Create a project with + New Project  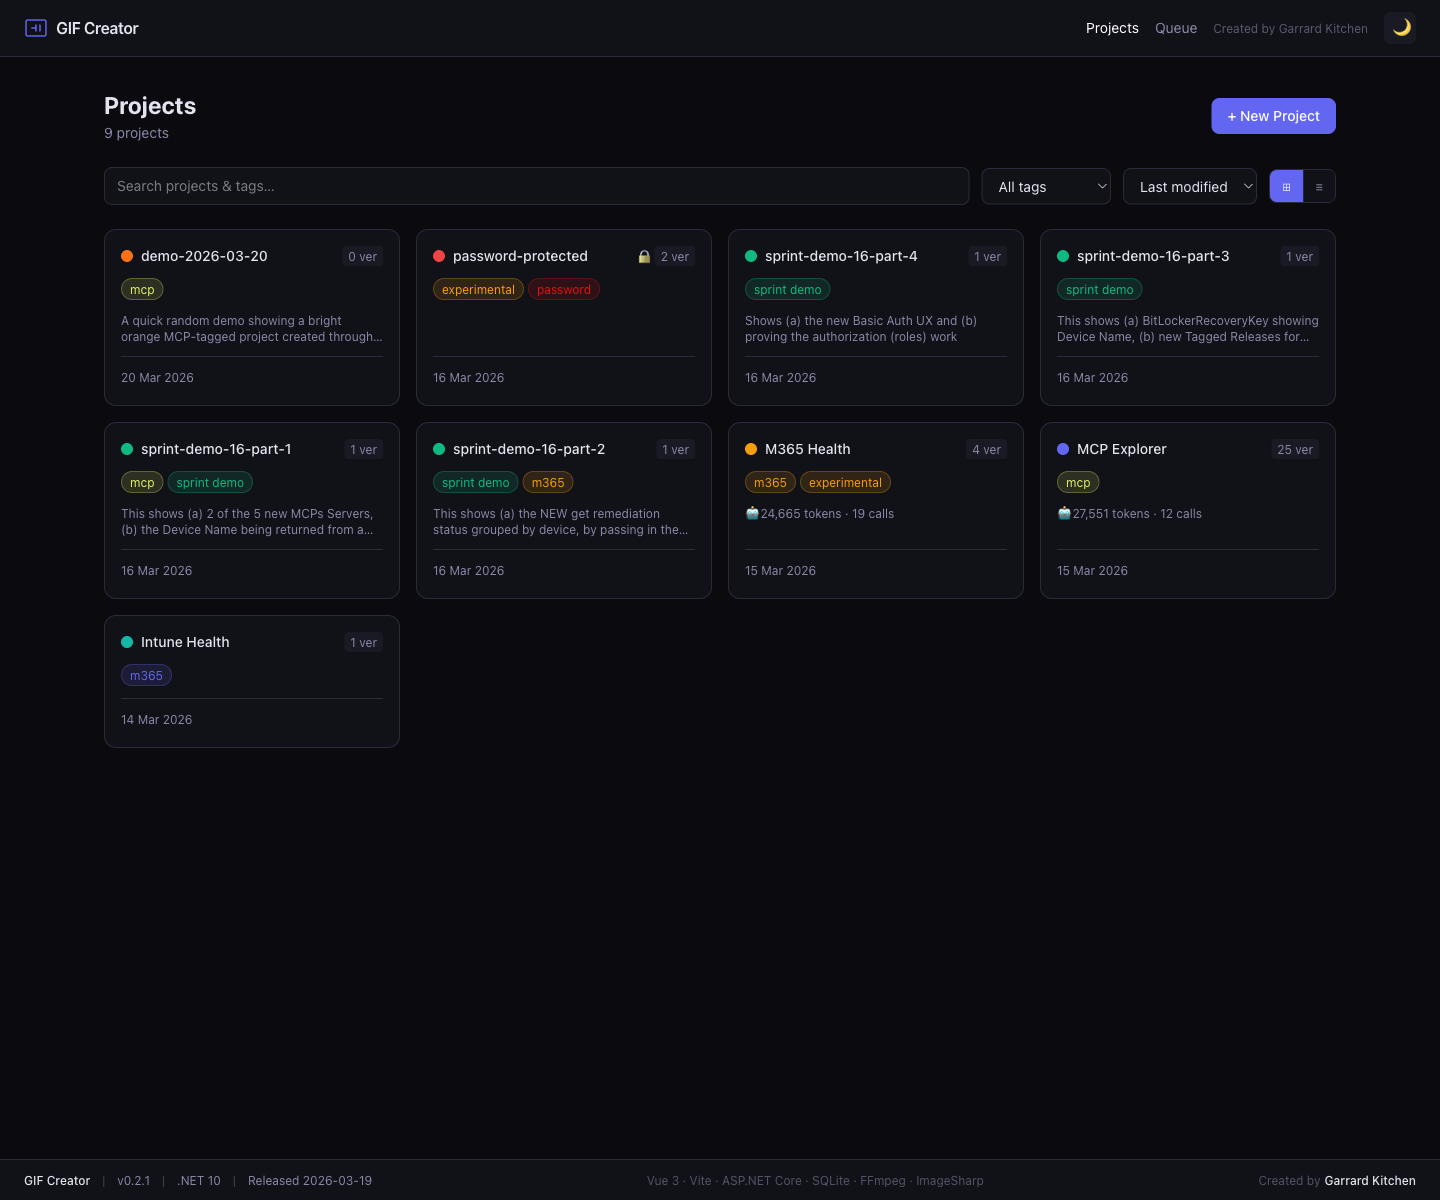(1273, 116)
